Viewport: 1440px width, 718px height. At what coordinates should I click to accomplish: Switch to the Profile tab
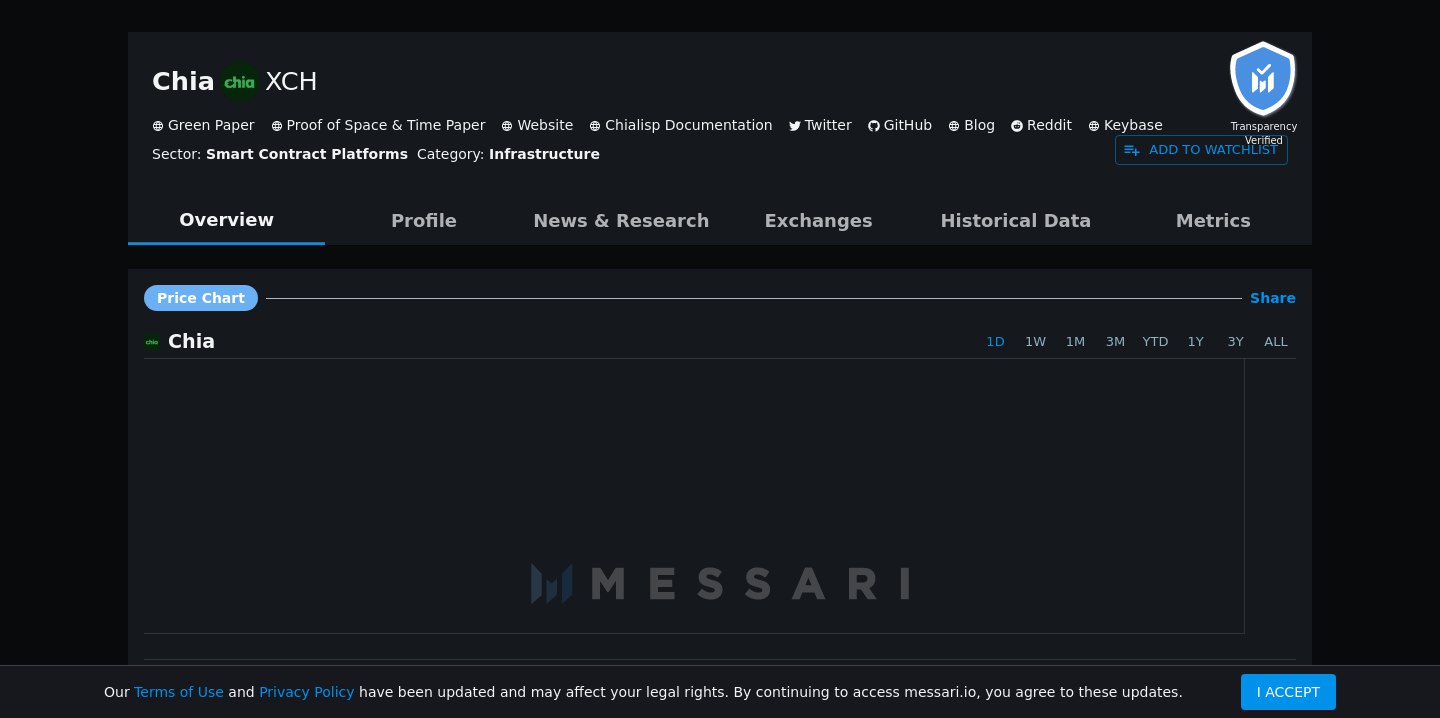[424, 221]
